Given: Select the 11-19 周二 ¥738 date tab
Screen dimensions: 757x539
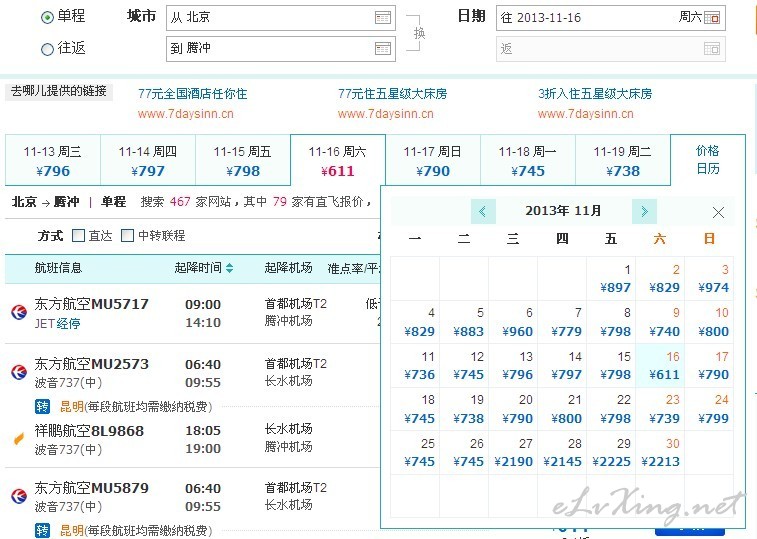Looking at the screenshot, I should (x=623, y=160).
